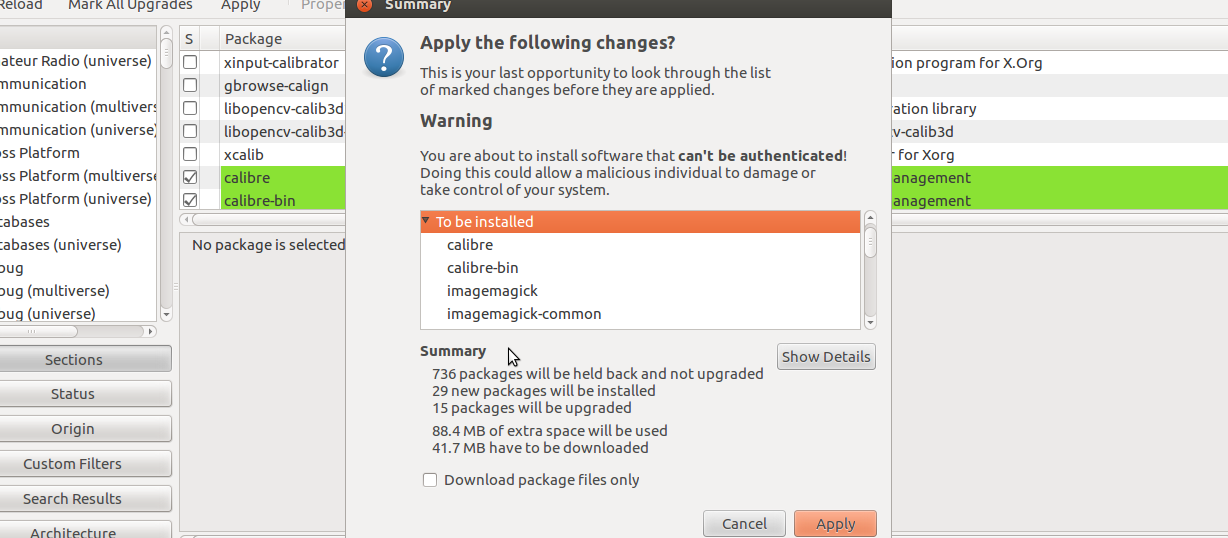Open the Sections filter view
1228x538 pixels.
point(73,359)
